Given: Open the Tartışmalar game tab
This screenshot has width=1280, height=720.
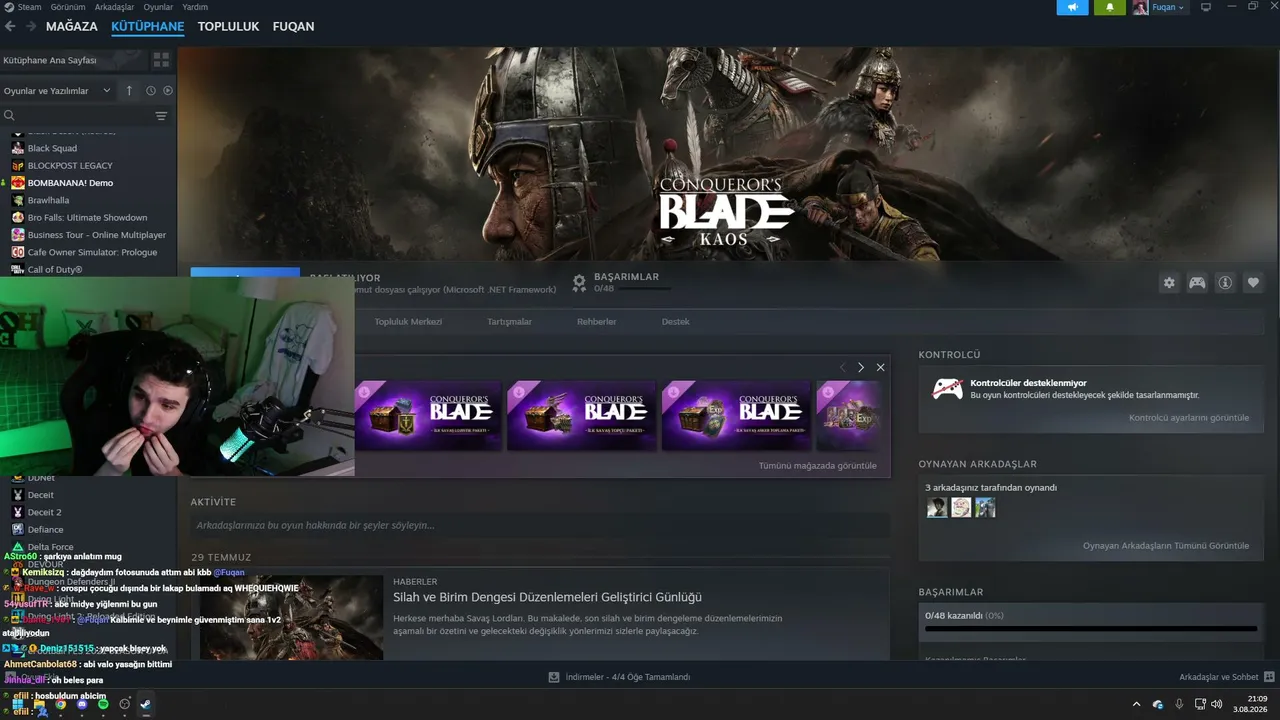Looking at the screenshot, I should coord(509,322).
